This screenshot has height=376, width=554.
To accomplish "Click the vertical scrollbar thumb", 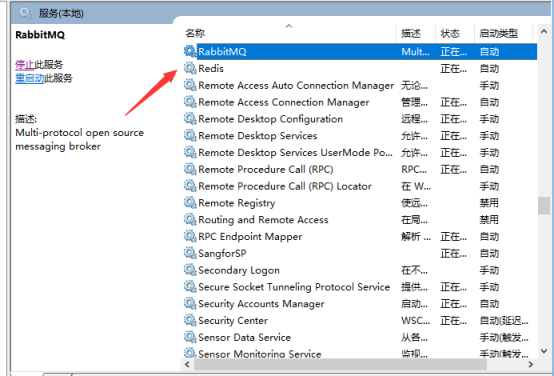I will tap(544, 206).
